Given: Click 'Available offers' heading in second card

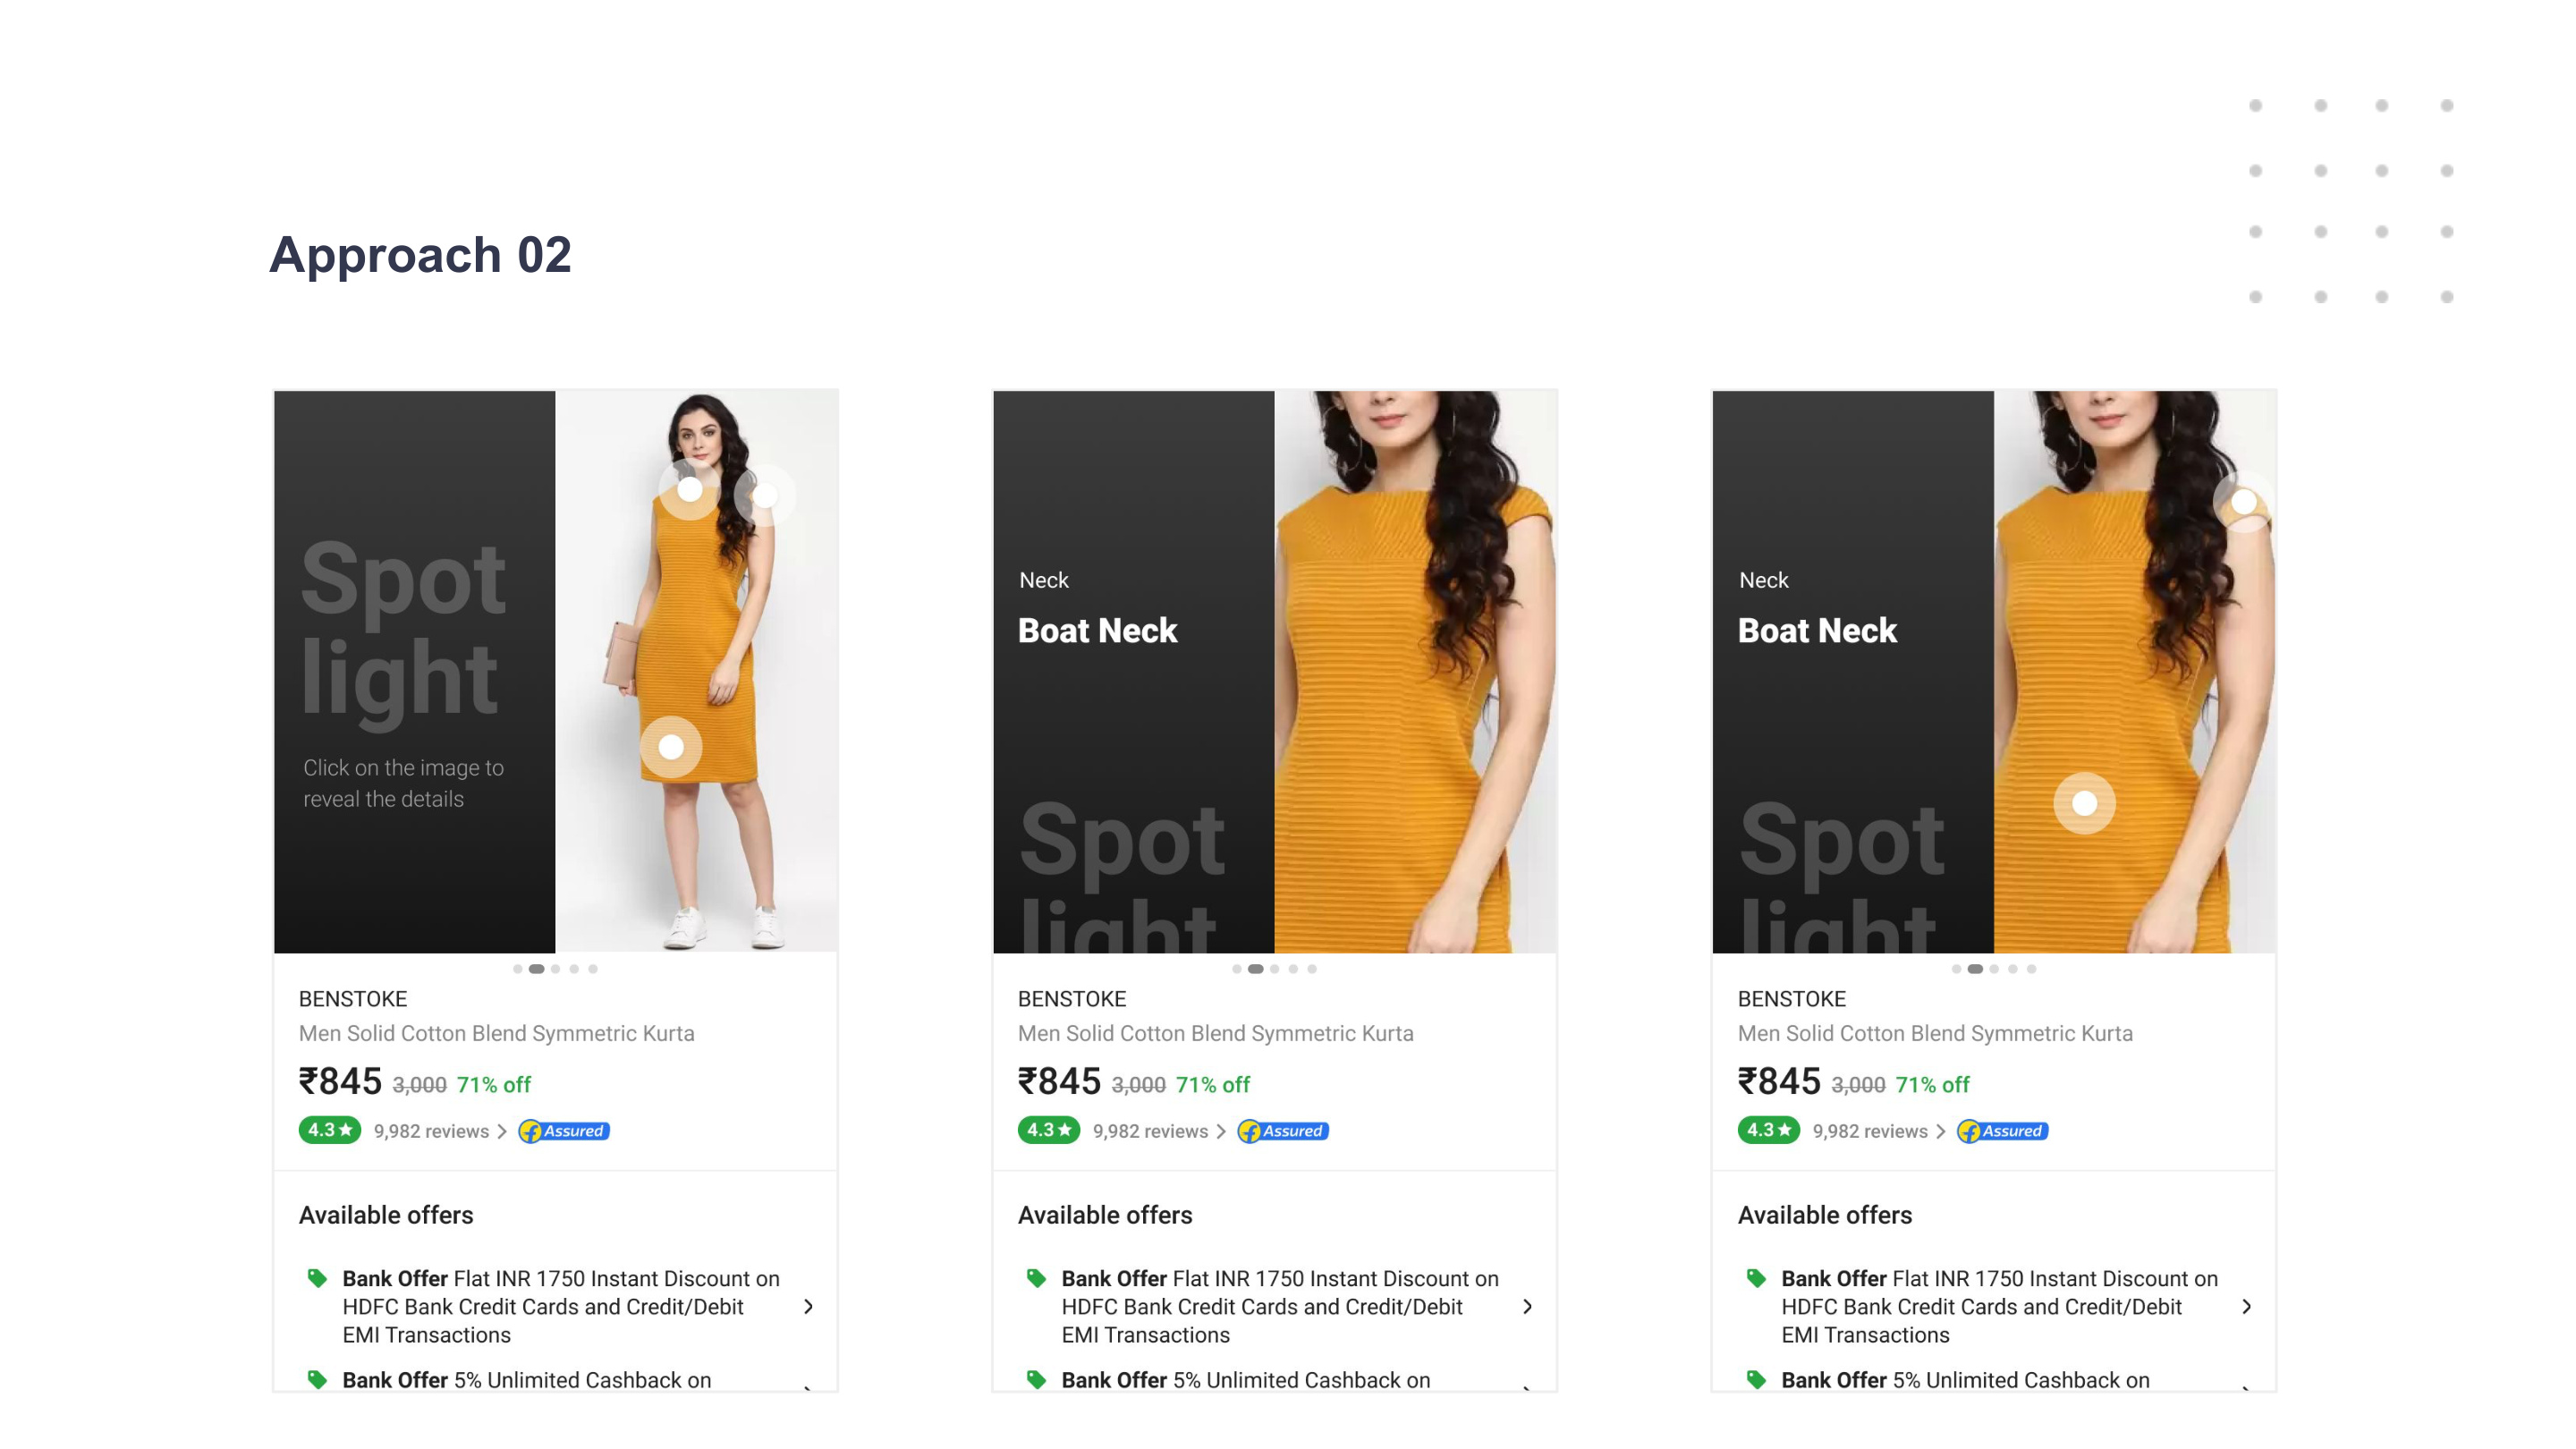Looking at the screenshot, I should click(x=1105, y=1215).
